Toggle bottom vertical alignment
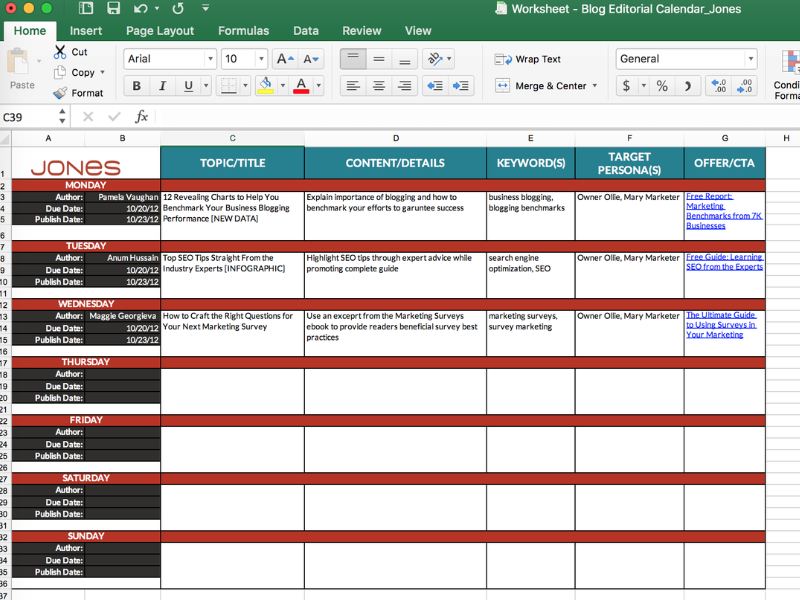The width and height of the screenshot is (800, 600). pyautogui.click(x=405, y=59)
